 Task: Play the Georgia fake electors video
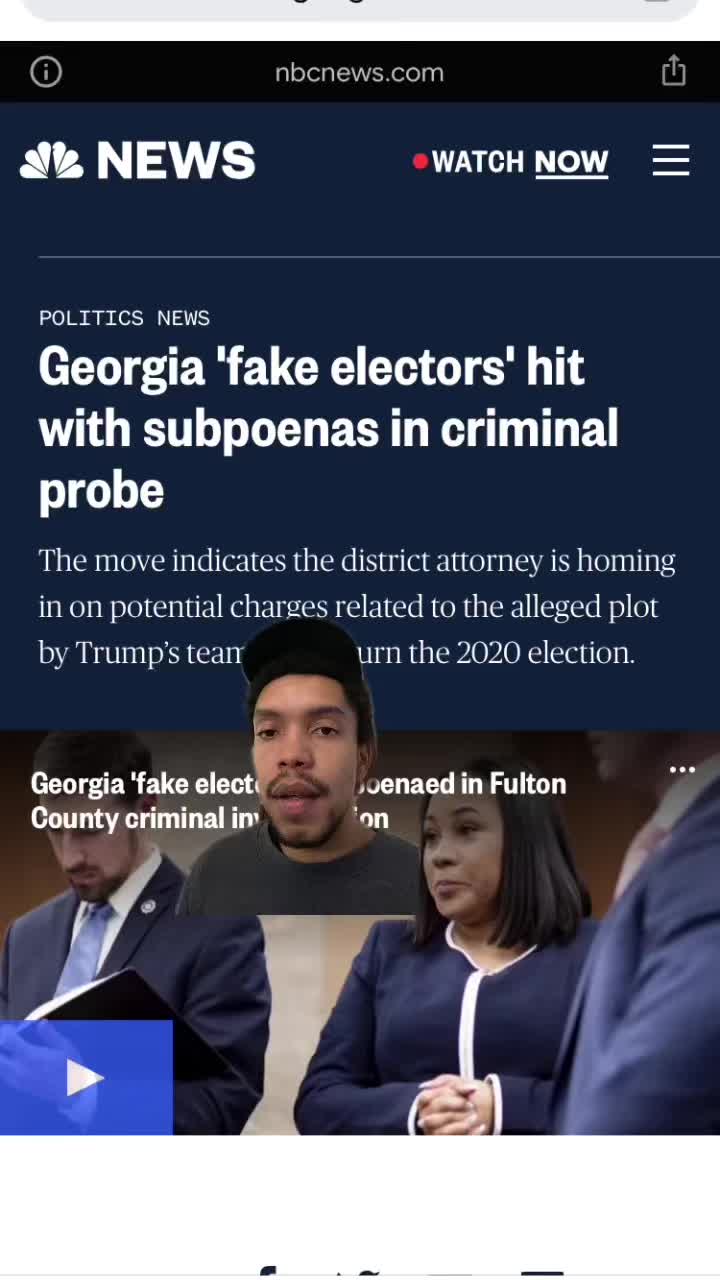pyautogui.click(x=86, y=1078)
